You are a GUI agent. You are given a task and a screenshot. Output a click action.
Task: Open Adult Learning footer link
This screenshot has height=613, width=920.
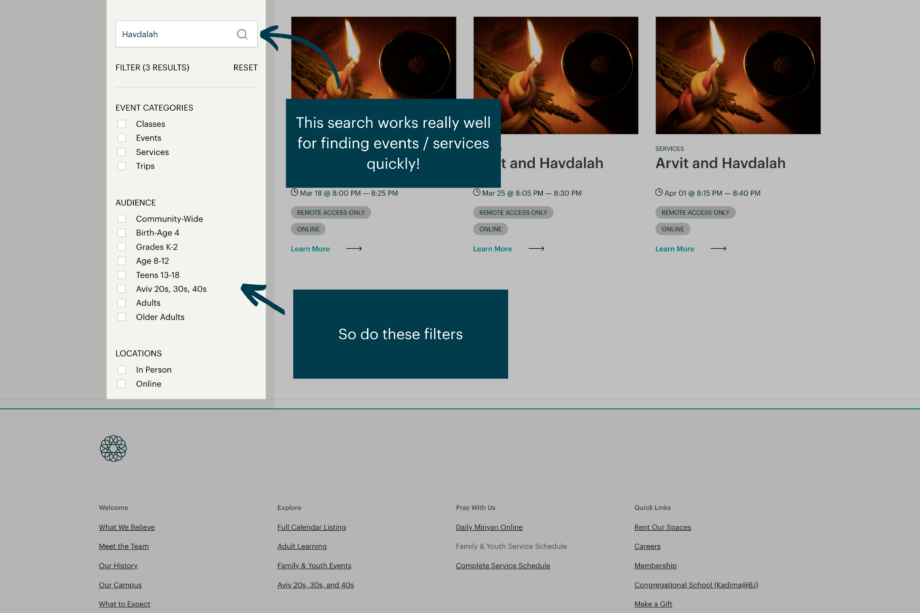[x=302, y=546]
